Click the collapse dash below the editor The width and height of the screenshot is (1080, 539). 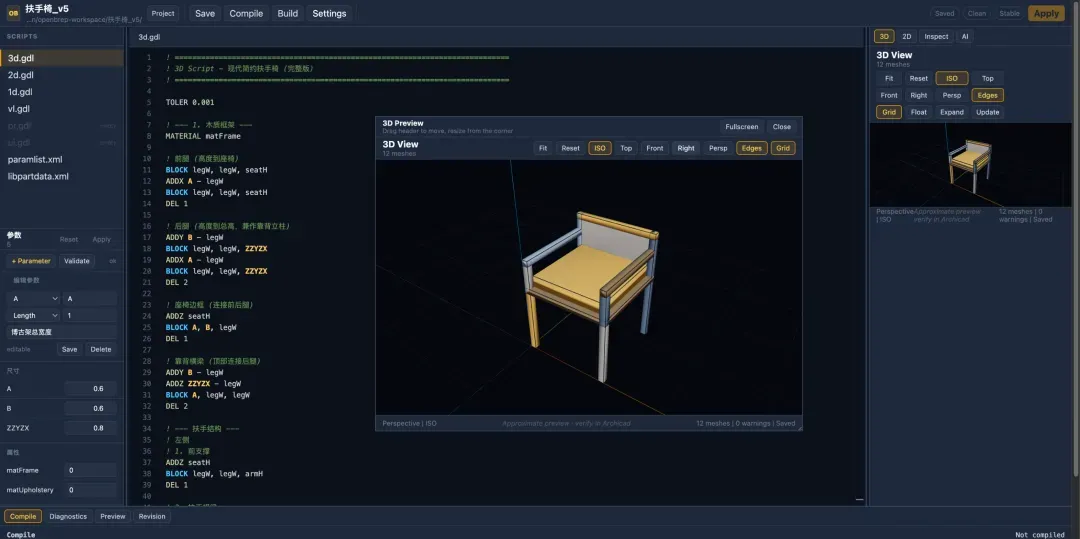pyautogui.click(x=859, y=500)
